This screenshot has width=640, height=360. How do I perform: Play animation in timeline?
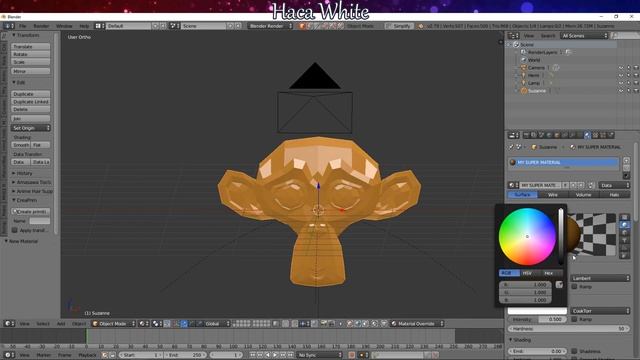[x=275, y=355]
